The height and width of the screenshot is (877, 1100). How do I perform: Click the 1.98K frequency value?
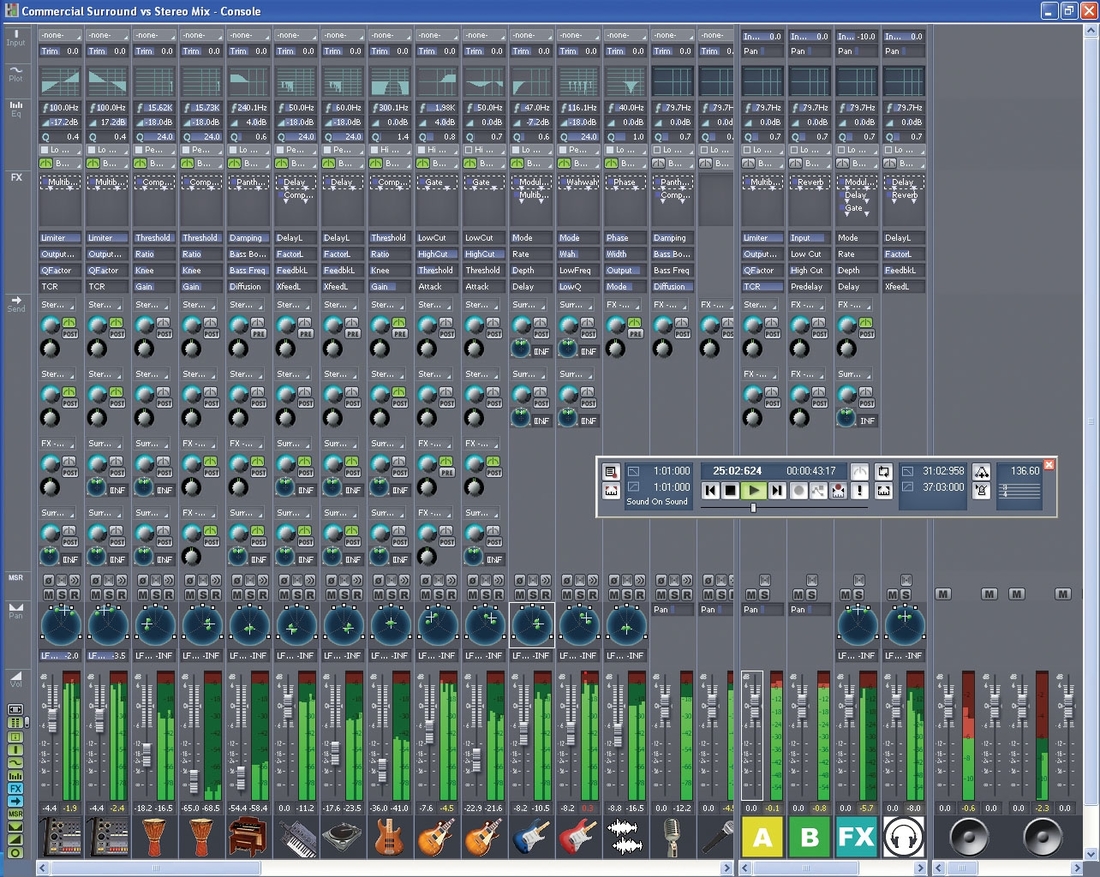coord(438,107)
